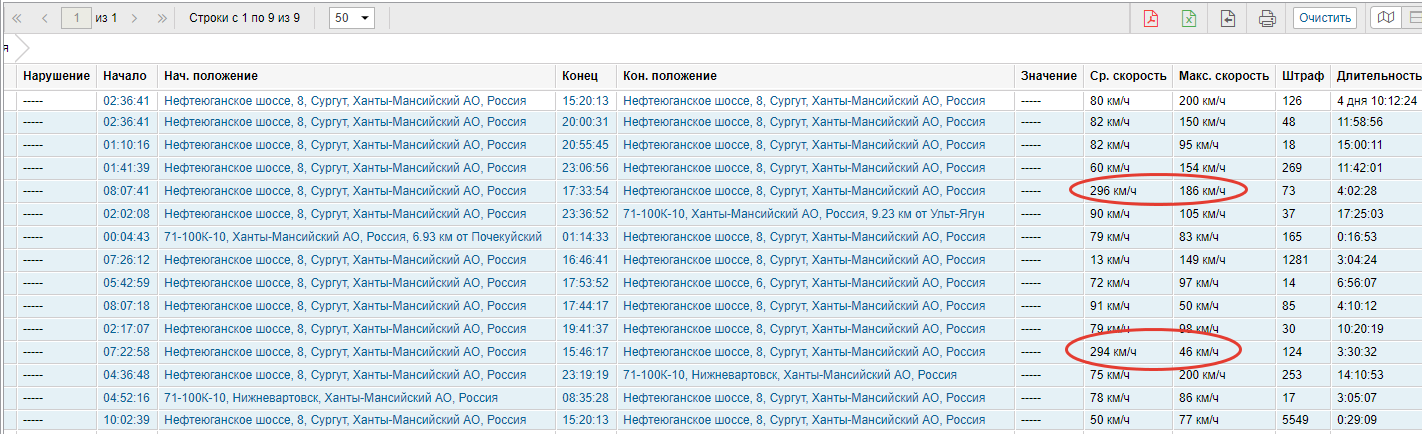Open the start location link near Почекуйский
Viewport: 1422px width, 434px height.
[352, 237]
